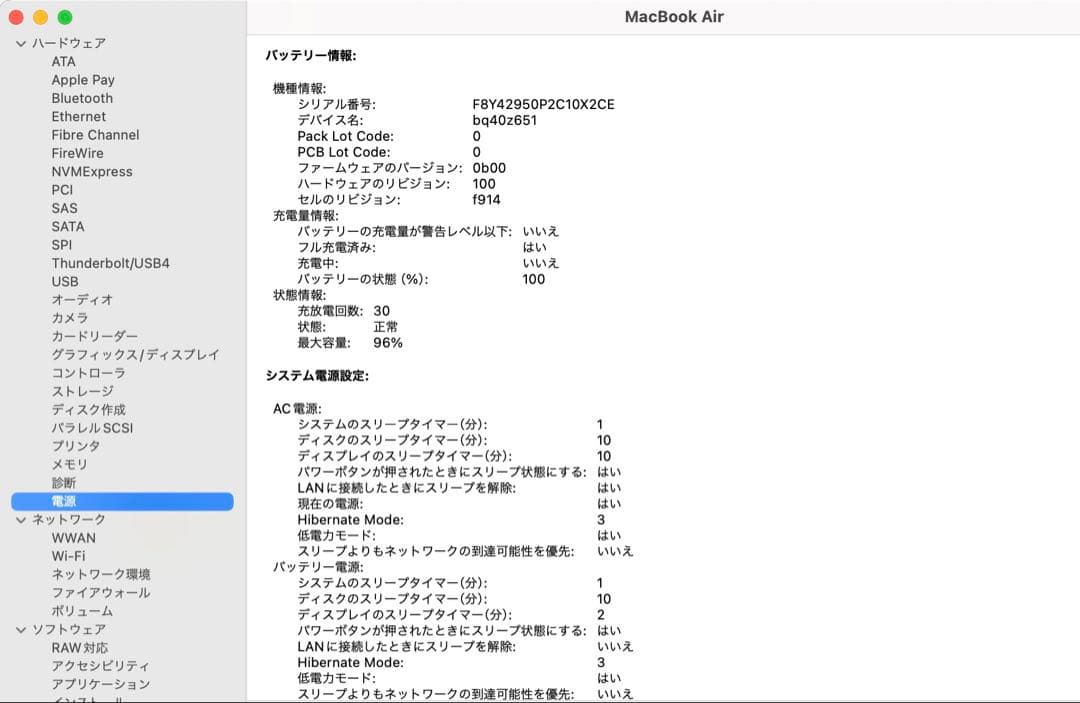Select 診断 in the sidebar
The height and width of the screenshot is (703, 1080).
[x=63, y=483]
